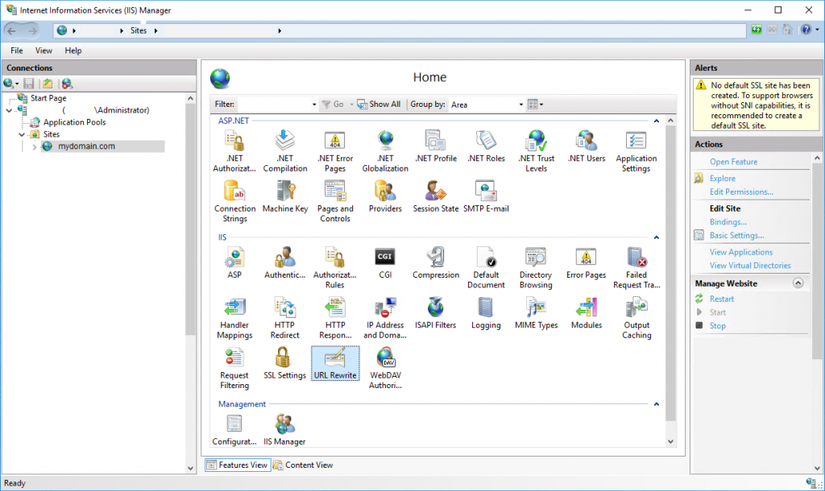
Task: Select the Providers icon
Action: (385, 197)
